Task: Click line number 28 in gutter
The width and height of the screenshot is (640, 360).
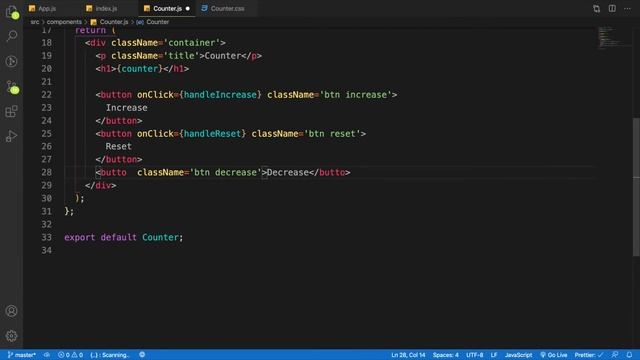Action: (47, 172)
